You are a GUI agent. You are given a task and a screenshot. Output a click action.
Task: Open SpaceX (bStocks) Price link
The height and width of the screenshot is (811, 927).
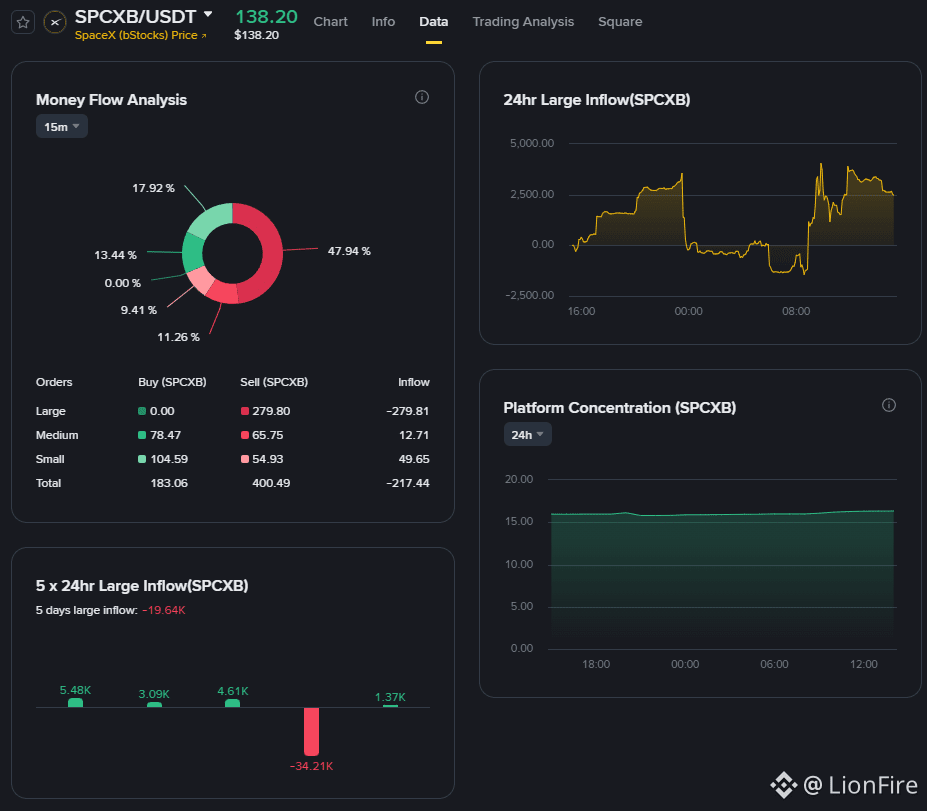136,35
